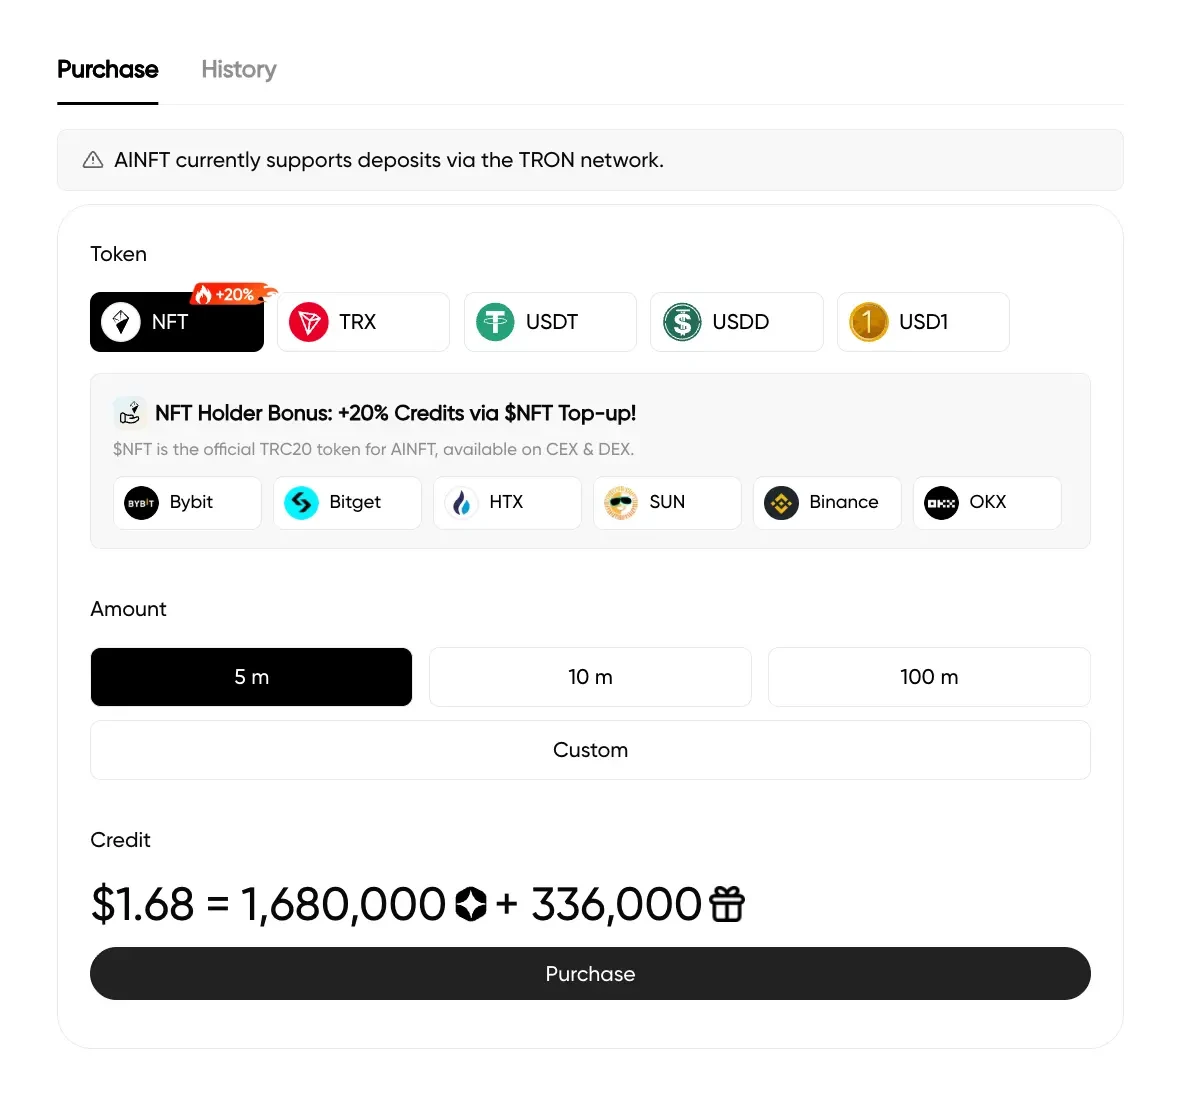Screen dimensions: 1186x1108
Task: Choose the USDT token option
Action: pyautogui.click(x=550, y=322)
